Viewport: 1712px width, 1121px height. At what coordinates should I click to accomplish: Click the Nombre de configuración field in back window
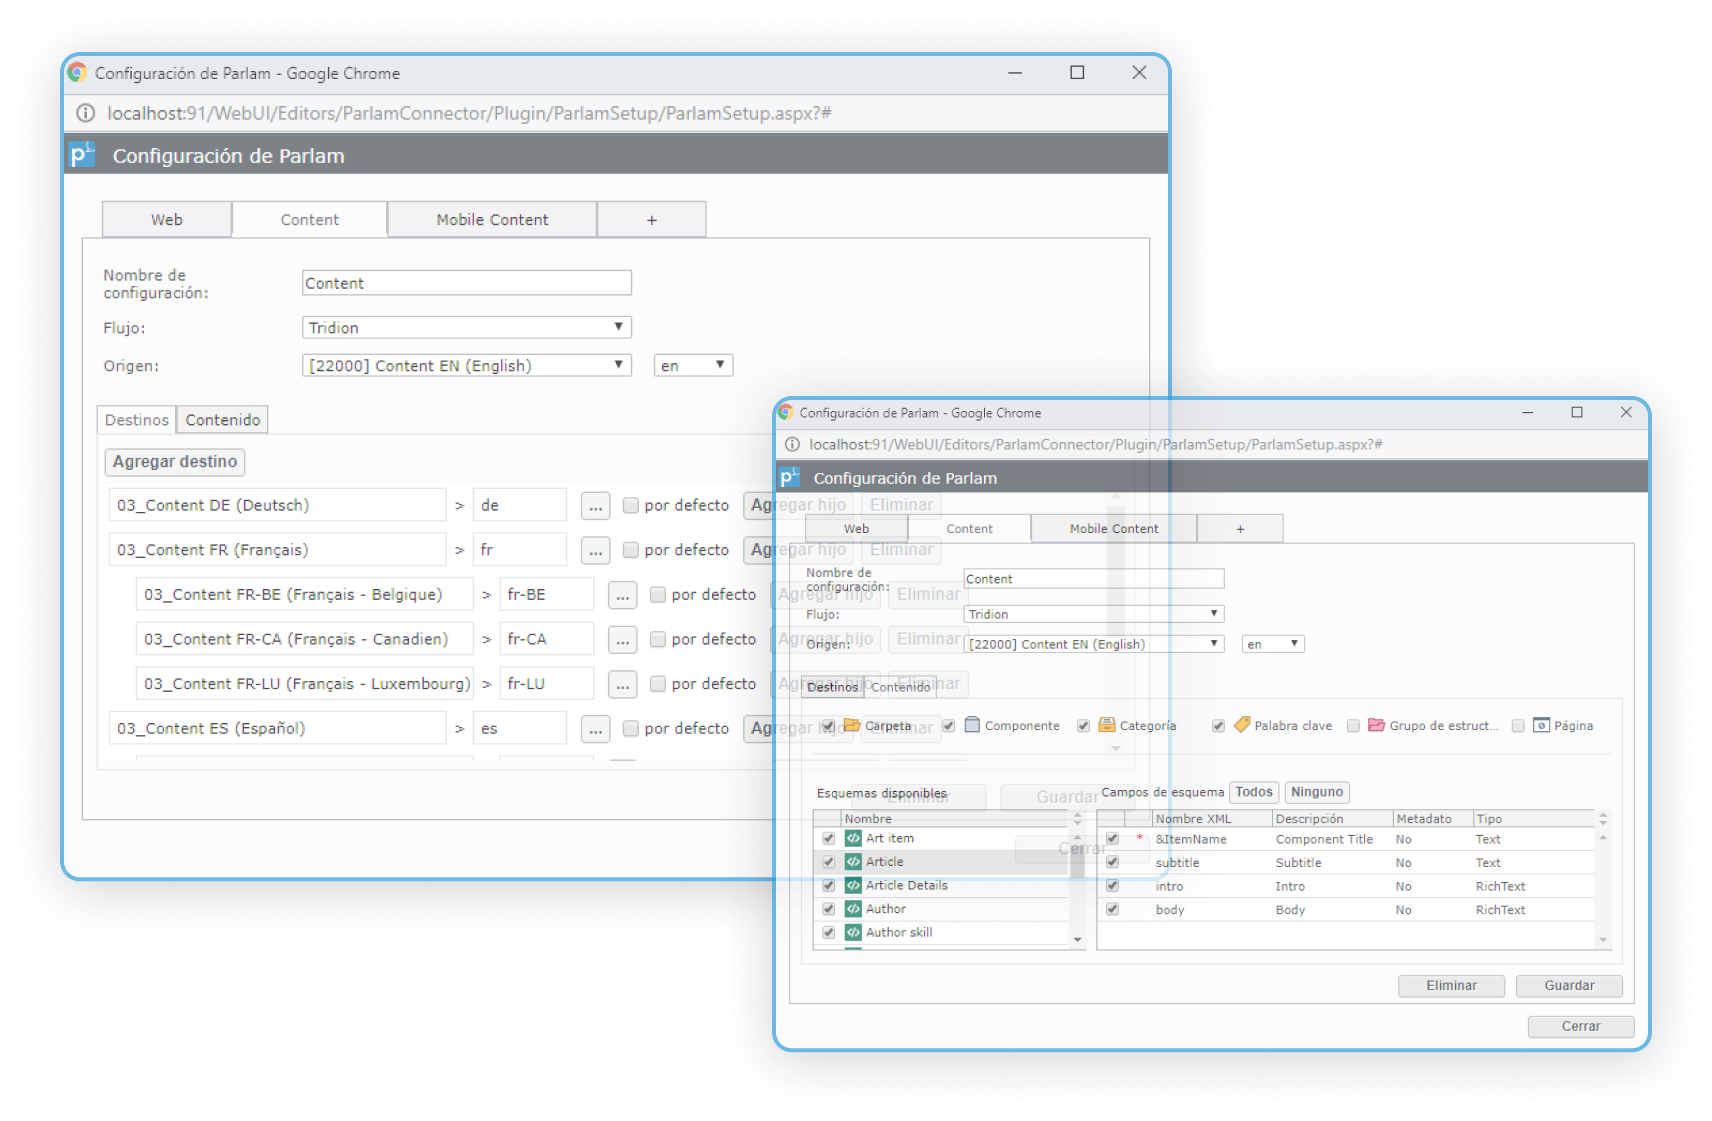point(467,283)
